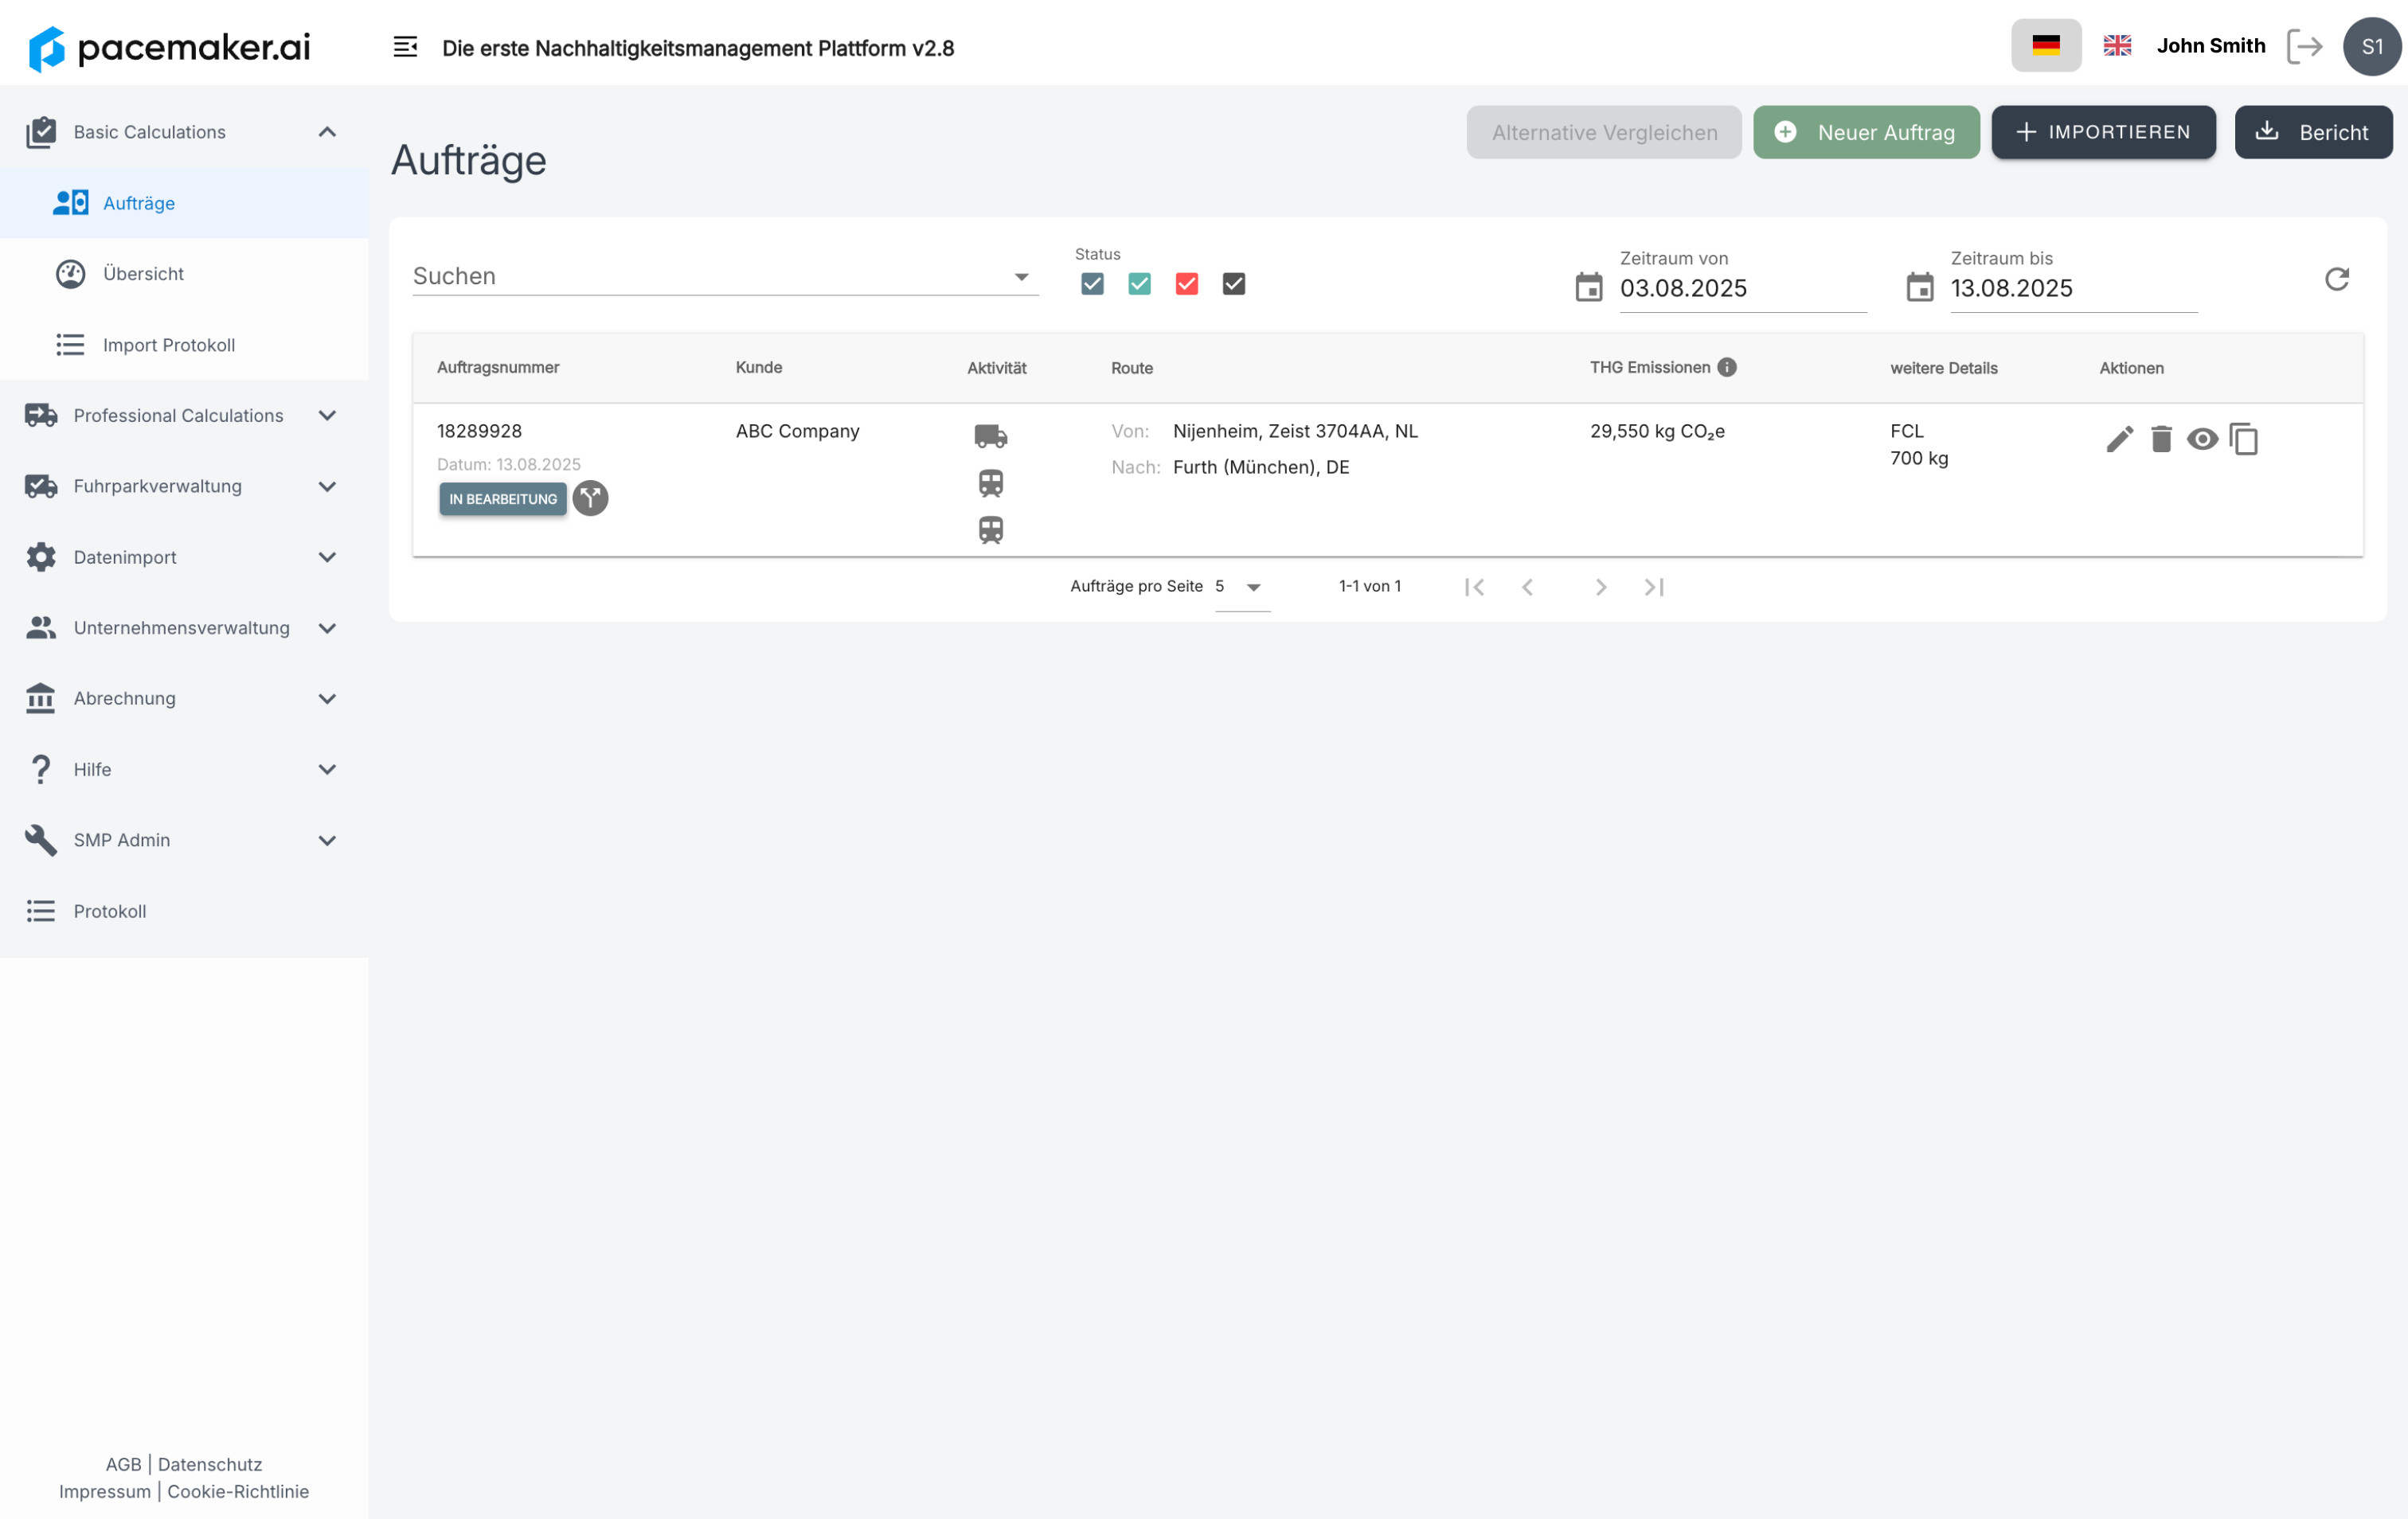Click the refresh icon next to the date range
The width and height of the screenshot is (2408, 1519).
pyautogui.click(x=2336, y=279)
